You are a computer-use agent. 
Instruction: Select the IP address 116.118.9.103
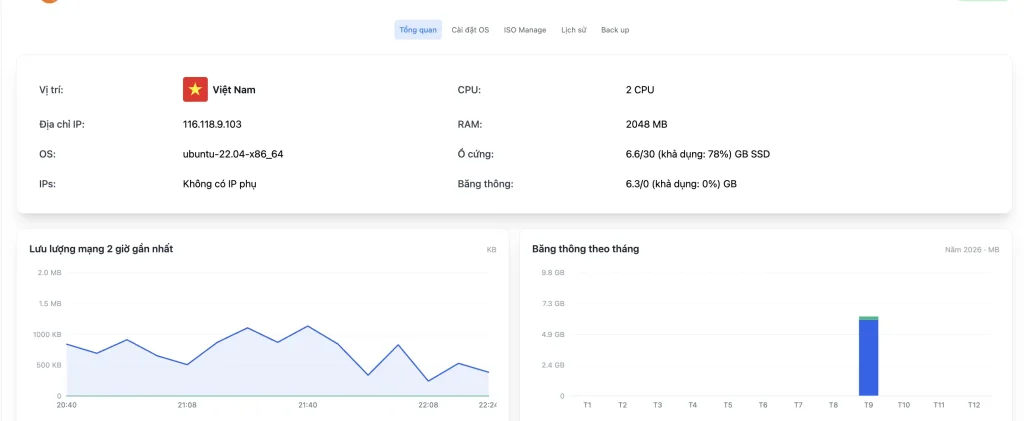pos(212,124)
